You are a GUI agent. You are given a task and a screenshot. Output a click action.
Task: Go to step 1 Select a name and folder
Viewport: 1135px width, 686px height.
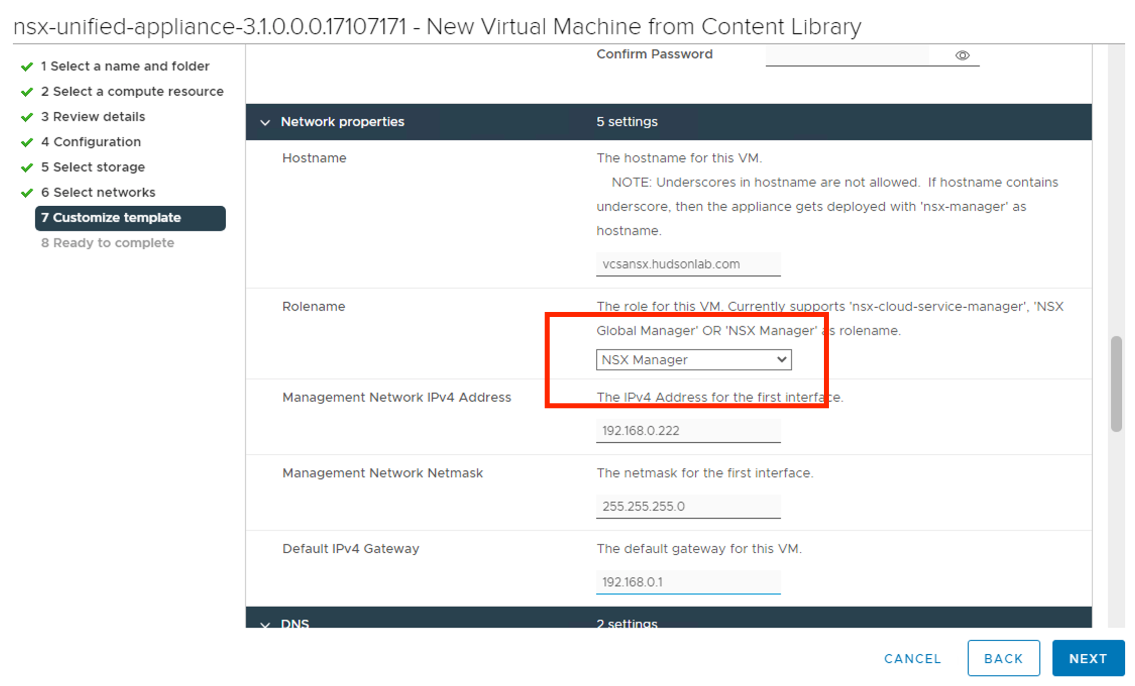pos(125,66)
